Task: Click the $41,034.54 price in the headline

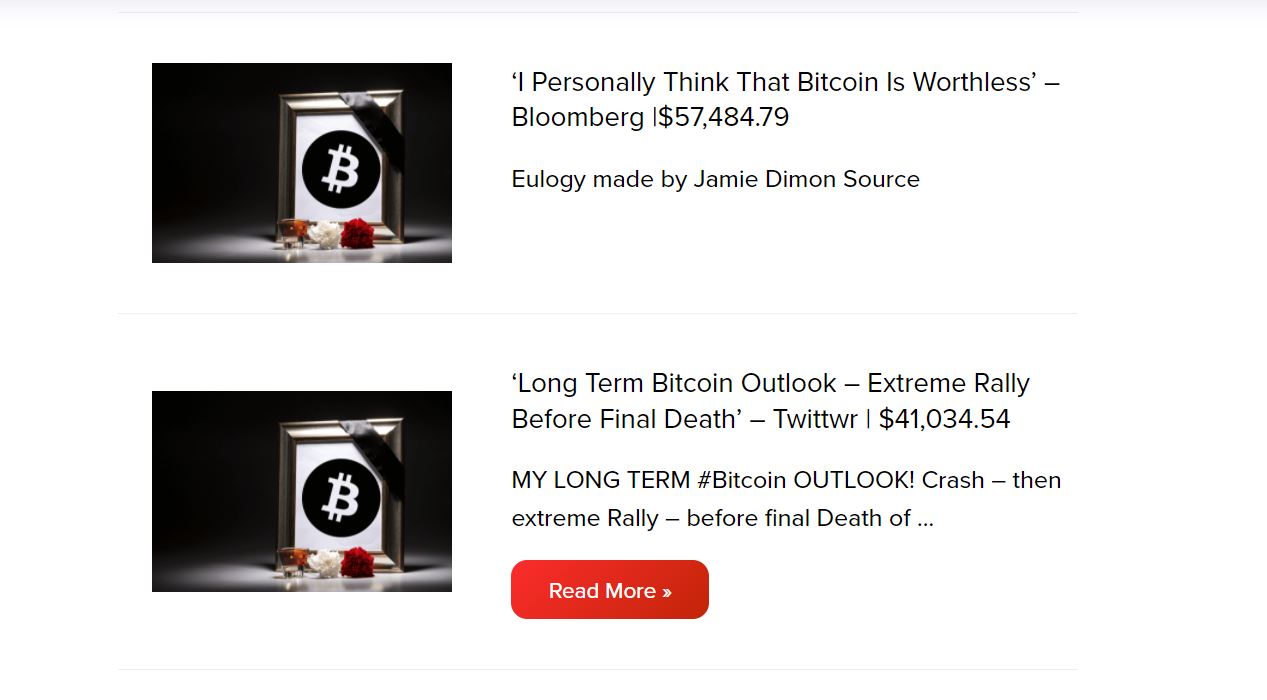Action: [944, 420]
